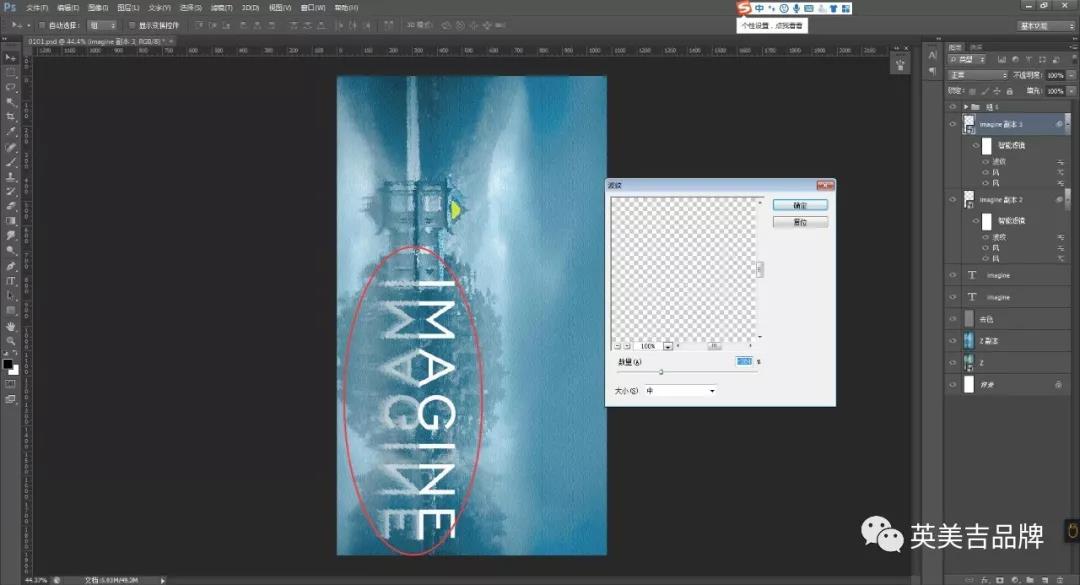The height and width of the screenshot is (585, 1080).
Task: Click the foreground color black swatch
Action: pyautogui.click(x=8, y=364)
